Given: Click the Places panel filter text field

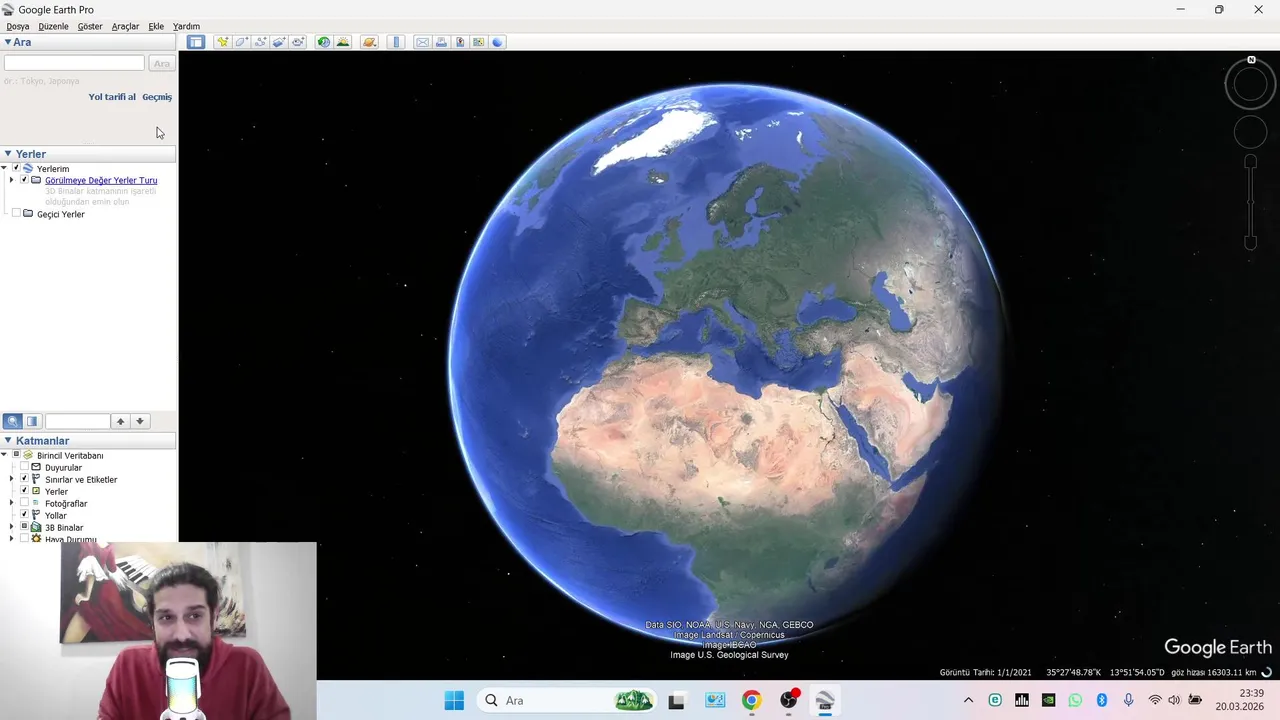Looking at the screenshot, I should click(77, 421).
